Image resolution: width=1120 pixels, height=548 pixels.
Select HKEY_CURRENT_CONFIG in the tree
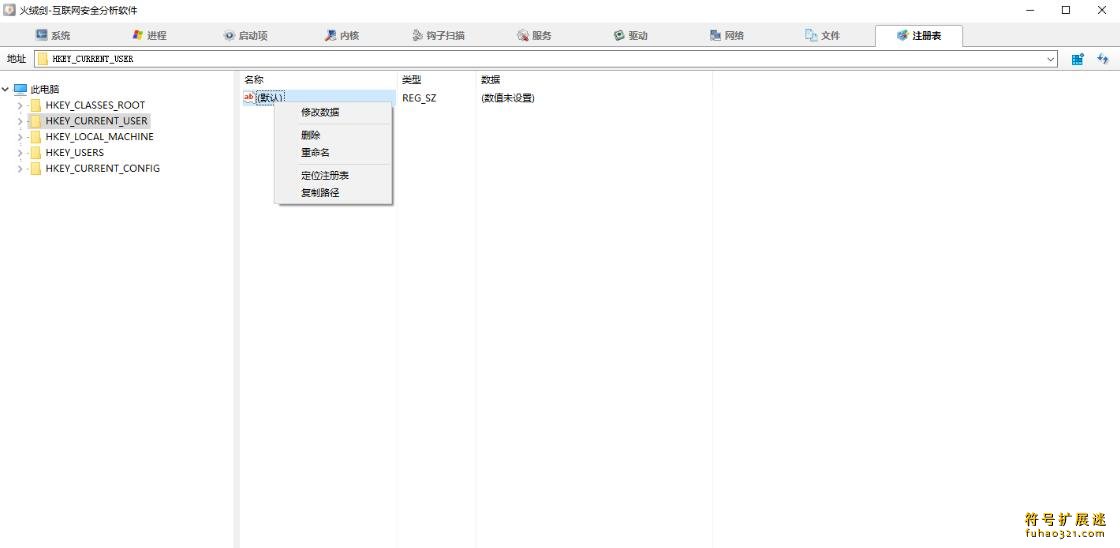(x=102, y=169)
